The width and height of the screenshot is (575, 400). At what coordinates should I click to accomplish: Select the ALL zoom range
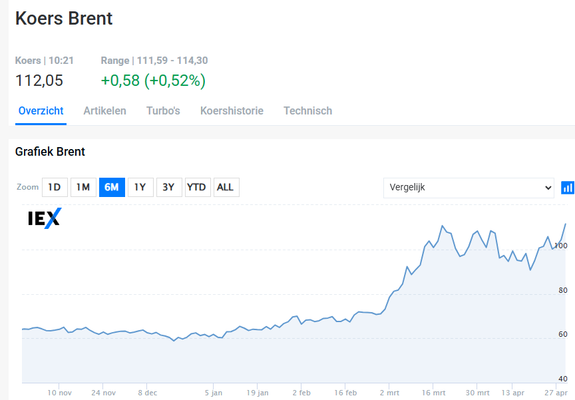226,187
